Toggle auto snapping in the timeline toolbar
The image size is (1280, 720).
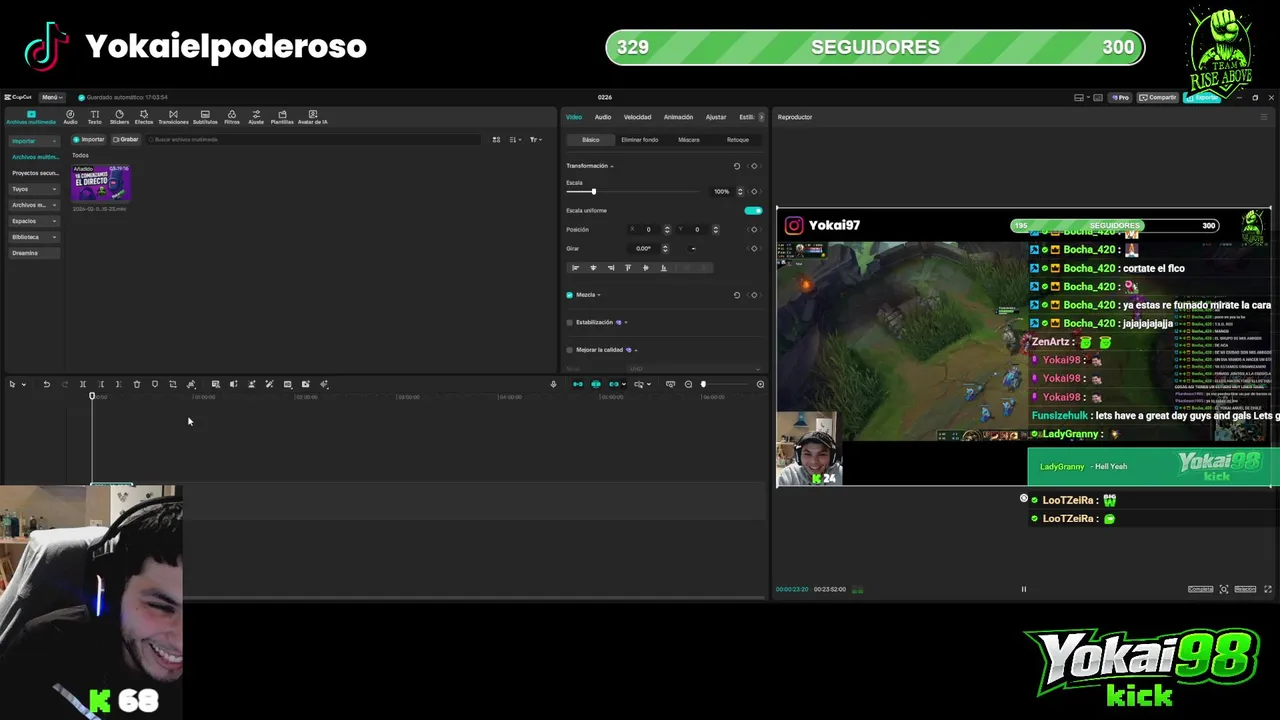[x=596, y=384]
